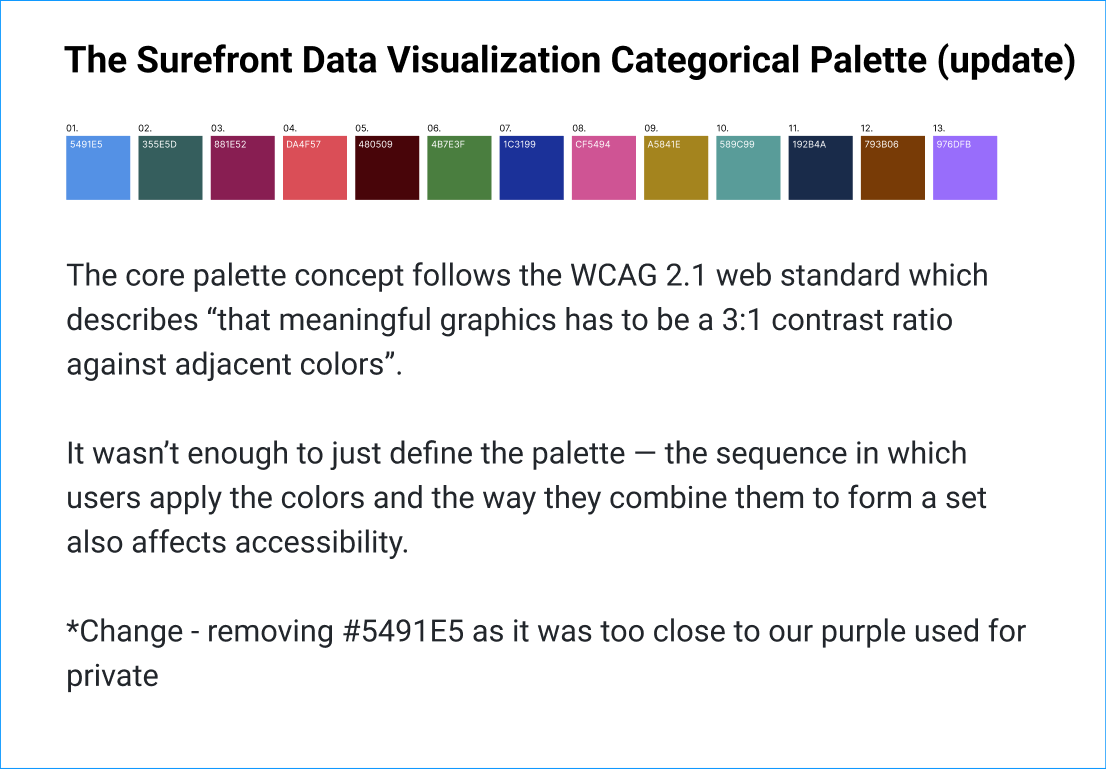Screen dimensions: 1106x769
Task: Pick the dark teal 355E5D swatch
Action: click(x=170, y=168)
